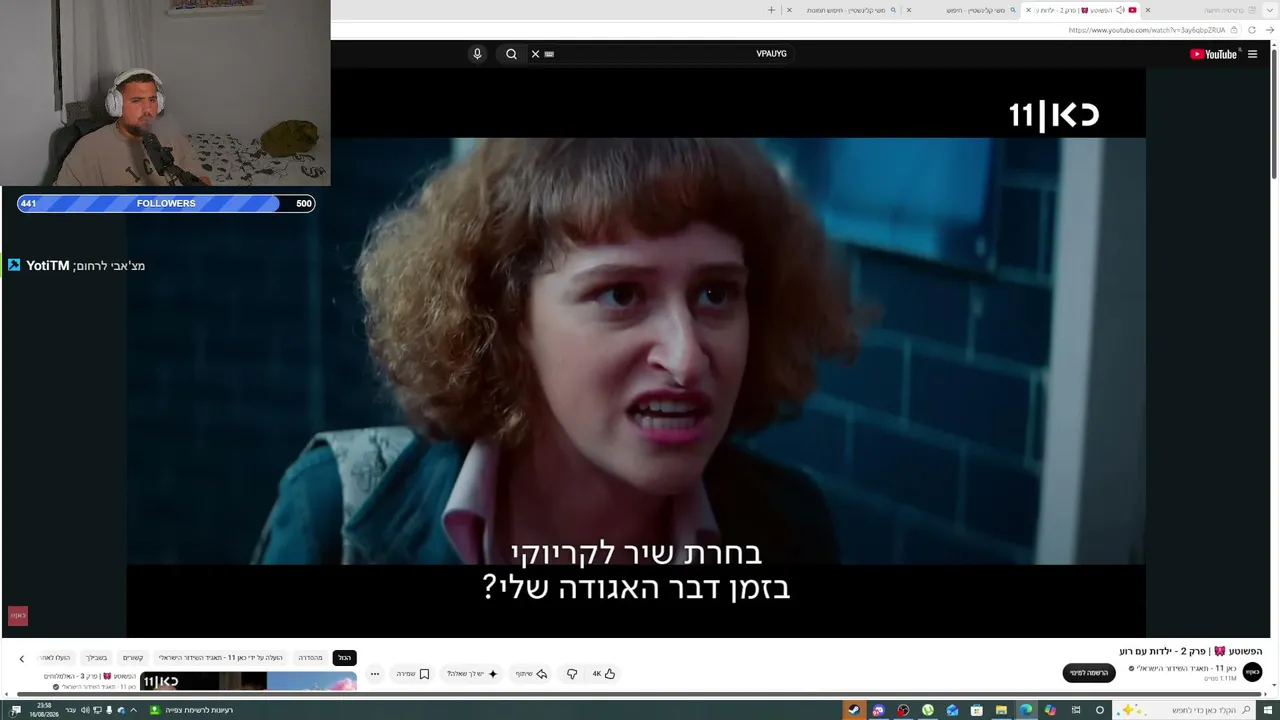This screenshot has height=720, width=1280.
Task: Open a new browser tab with the plus button
Action: click(771, 10)
